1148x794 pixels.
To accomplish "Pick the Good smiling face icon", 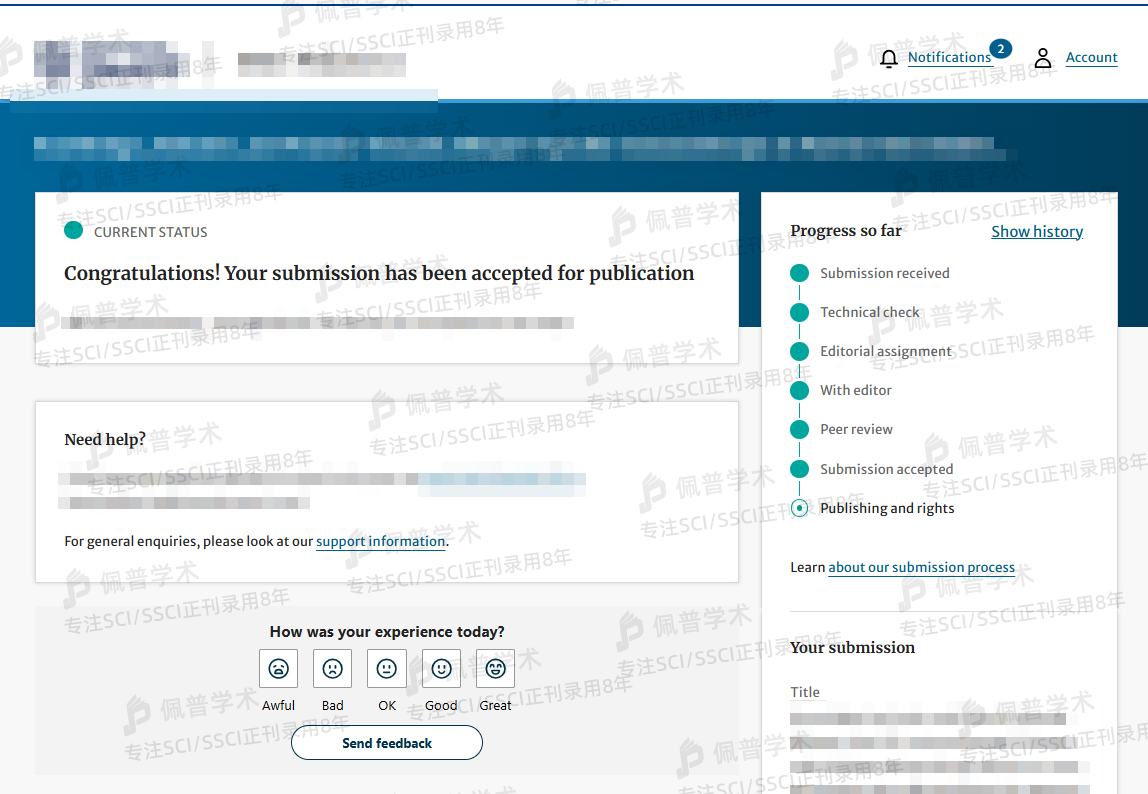I will 441,668.
